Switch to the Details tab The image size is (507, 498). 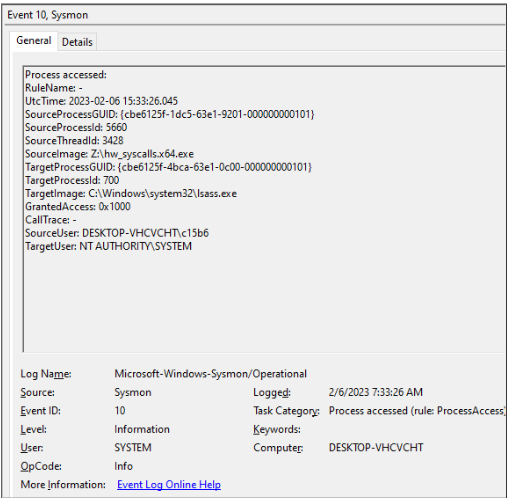click(x=77, y=42)
